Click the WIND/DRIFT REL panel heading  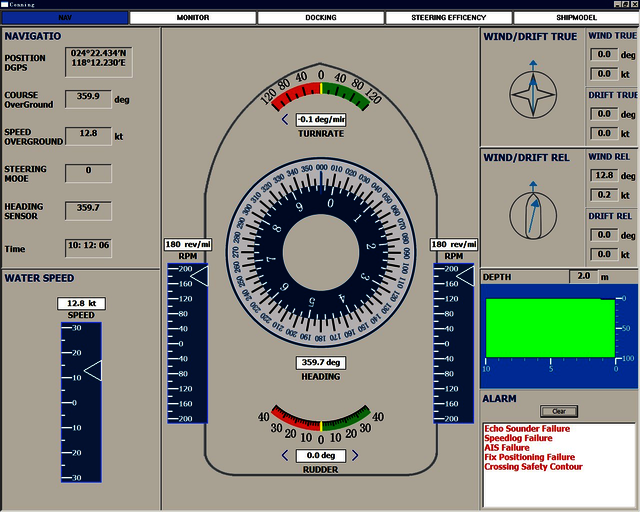click(x=526, y=158)
